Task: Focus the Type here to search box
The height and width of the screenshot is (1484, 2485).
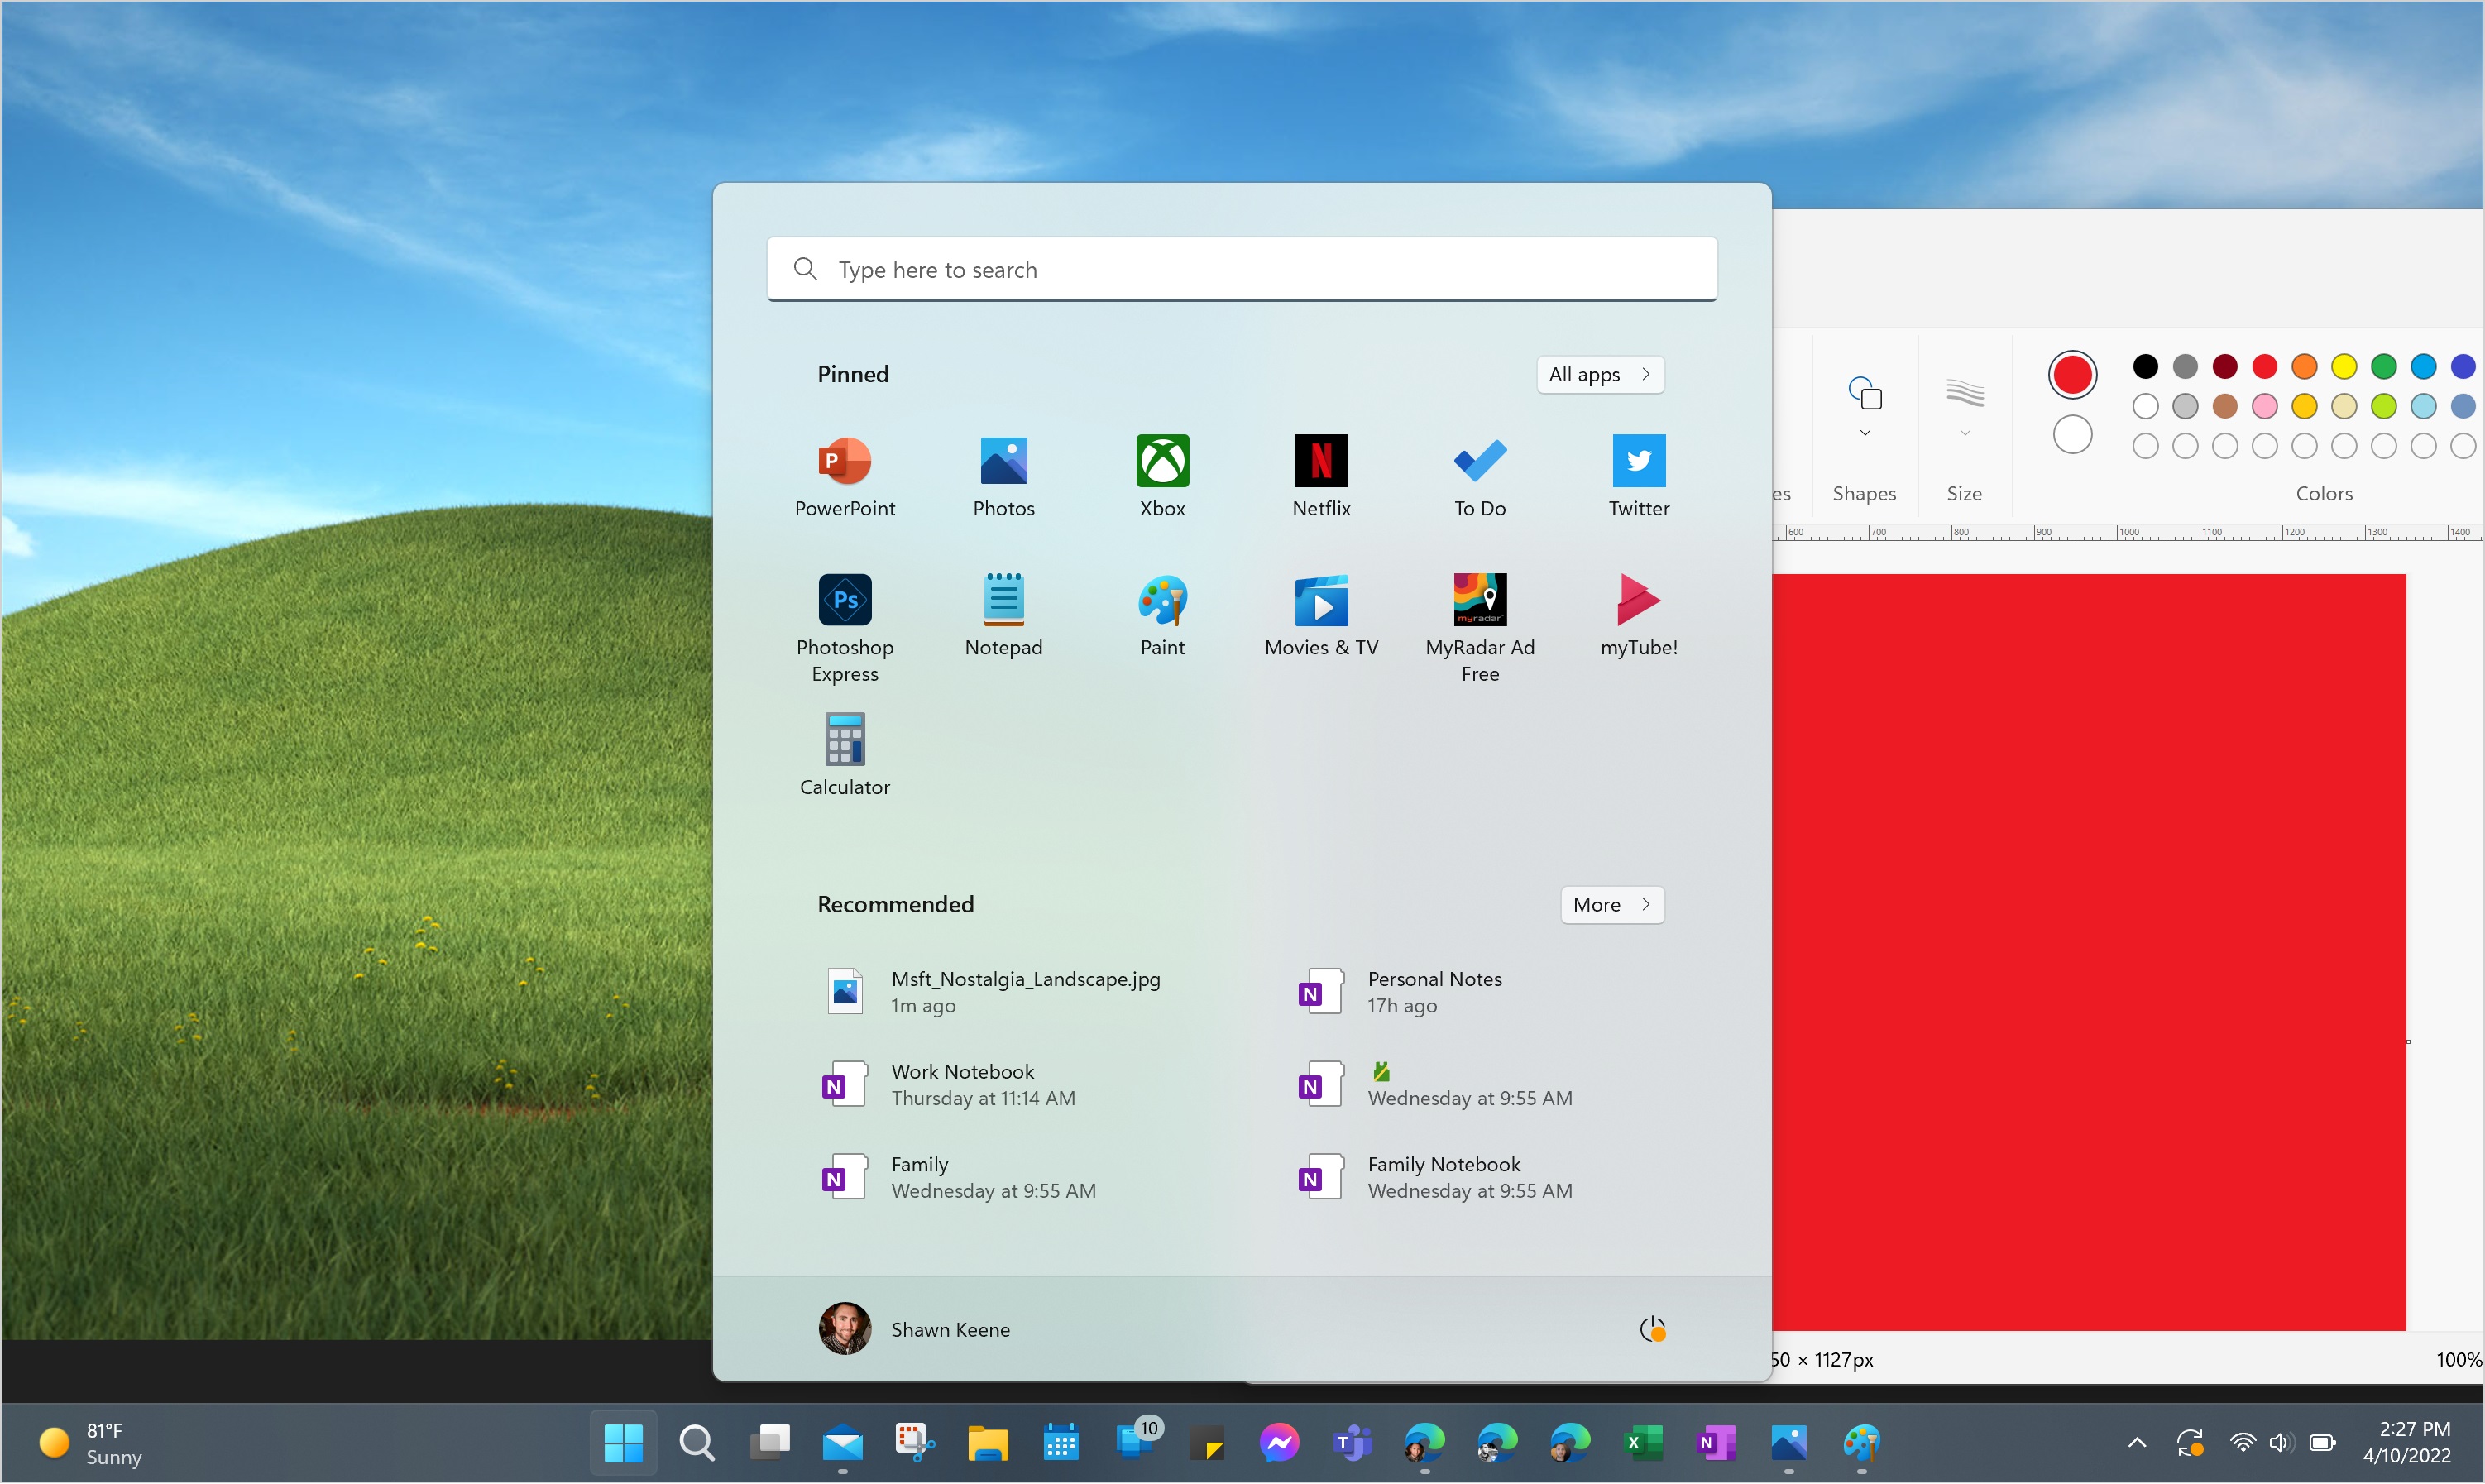Action: (1241, 269)
